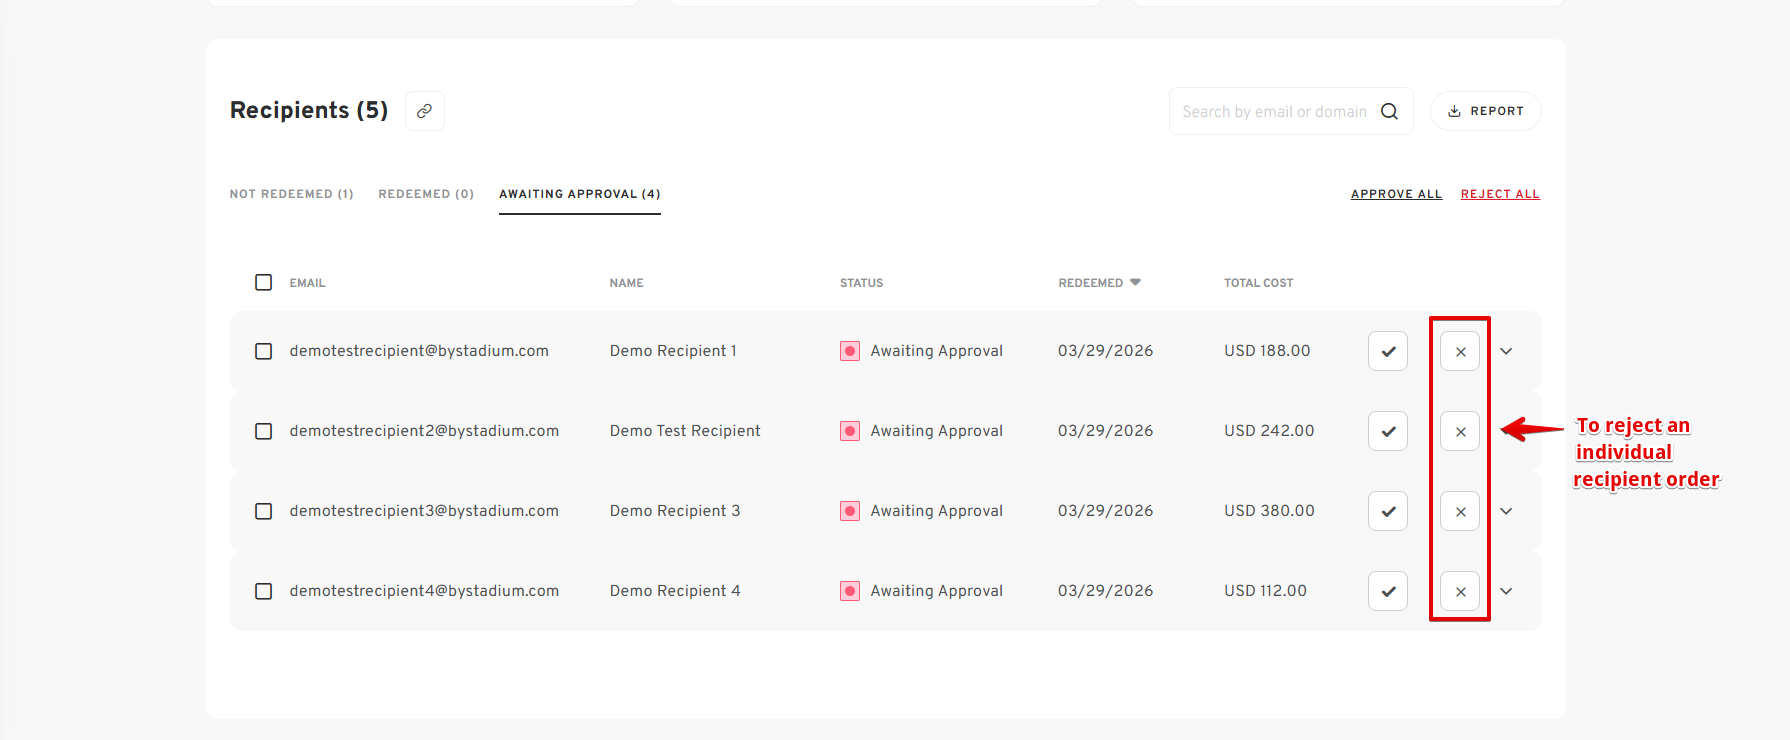Open the Redeemed (0) tab
1790x740 pixels.
pyautogui.click(x=426, y=194)
